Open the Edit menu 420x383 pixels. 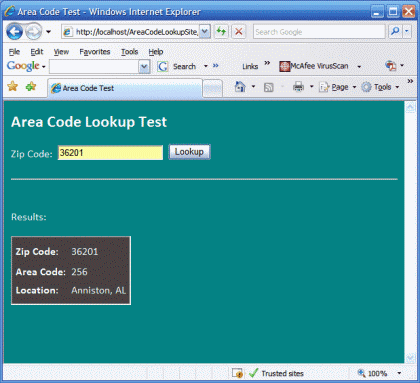(37, 52)
